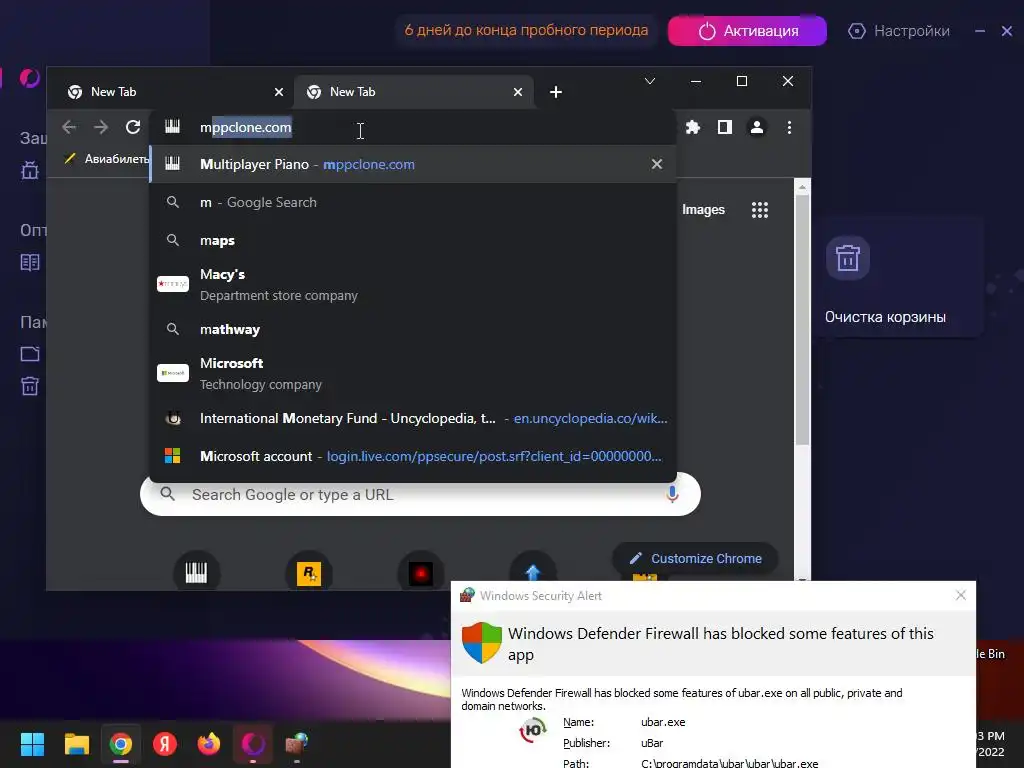Click the Активация activation button
The width and height of the screenshot is (1024, 768).
point(747,31)
